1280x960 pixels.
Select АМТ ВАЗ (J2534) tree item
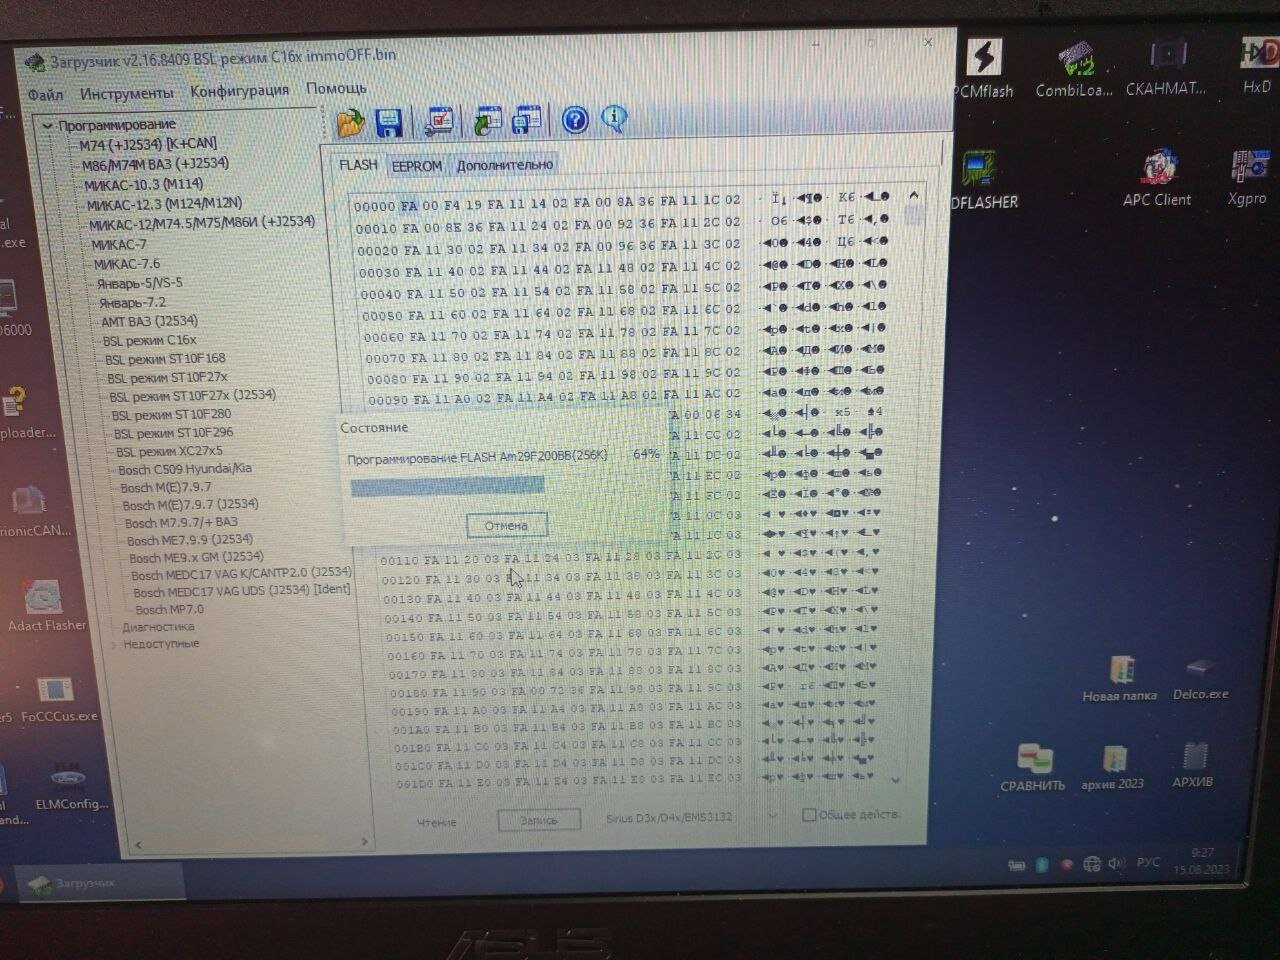tap(149, 321)
